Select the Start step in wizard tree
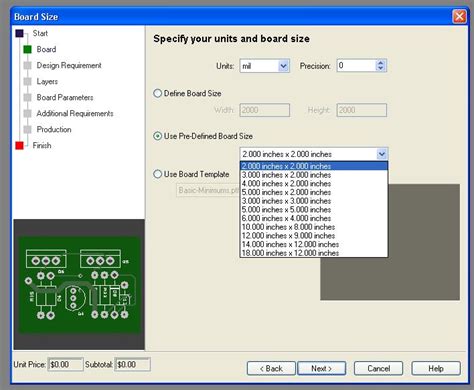This screenshot has height=390, width=474. 40,33
